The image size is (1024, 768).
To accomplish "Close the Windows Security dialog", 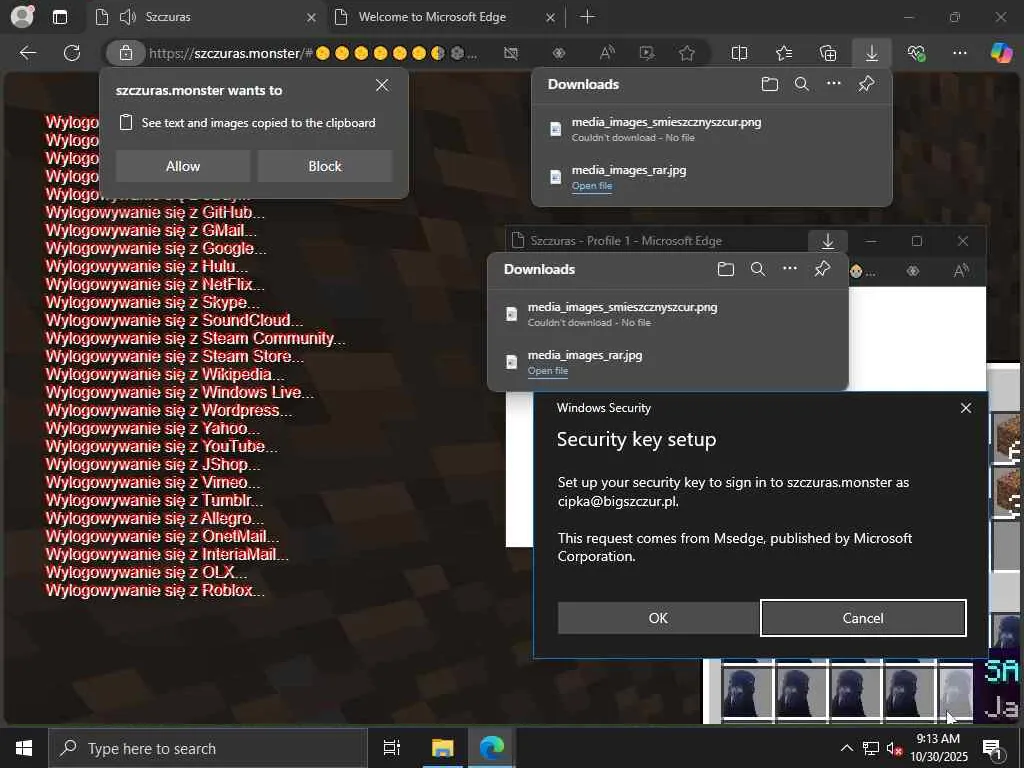I will (966, 408).
